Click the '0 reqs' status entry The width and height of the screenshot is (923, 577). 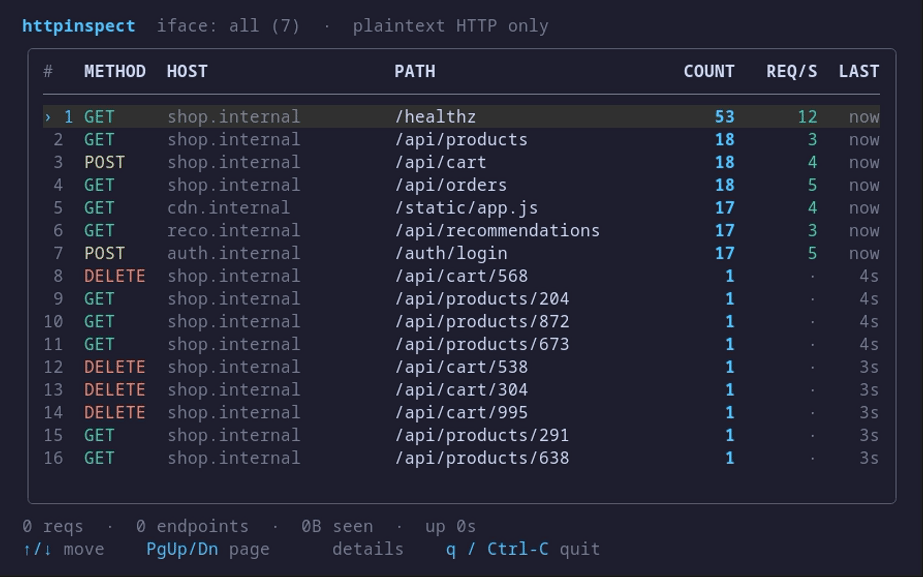[52, 526]
